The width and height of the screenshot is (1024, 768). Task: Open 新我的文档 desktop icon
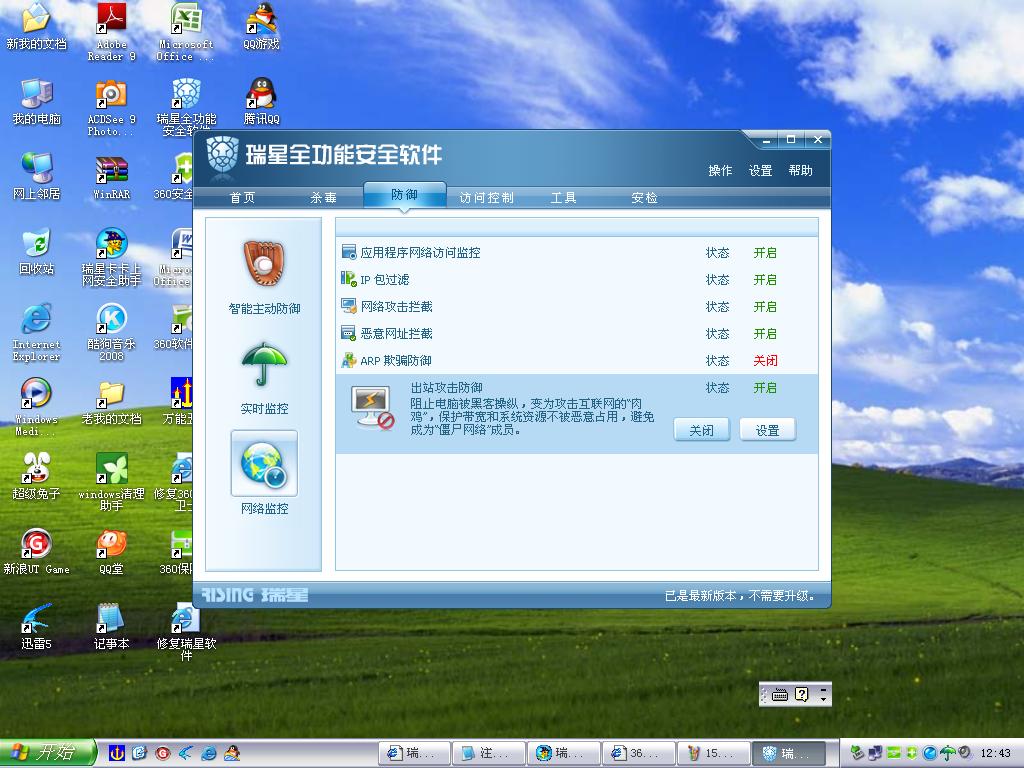(x=37, y=18)
